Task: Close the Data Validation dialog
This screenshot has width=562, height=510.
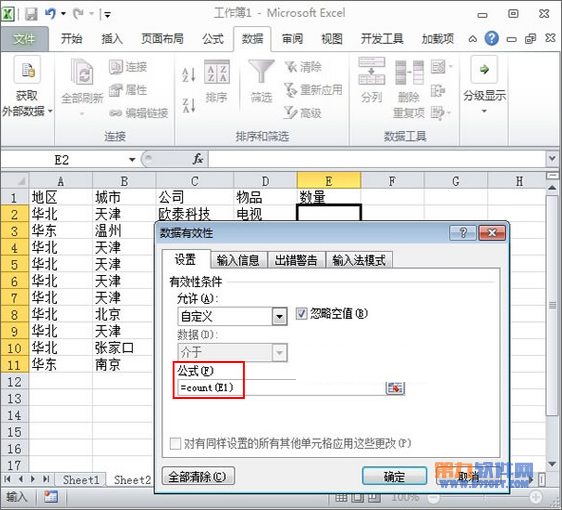Action: (492, 233)
